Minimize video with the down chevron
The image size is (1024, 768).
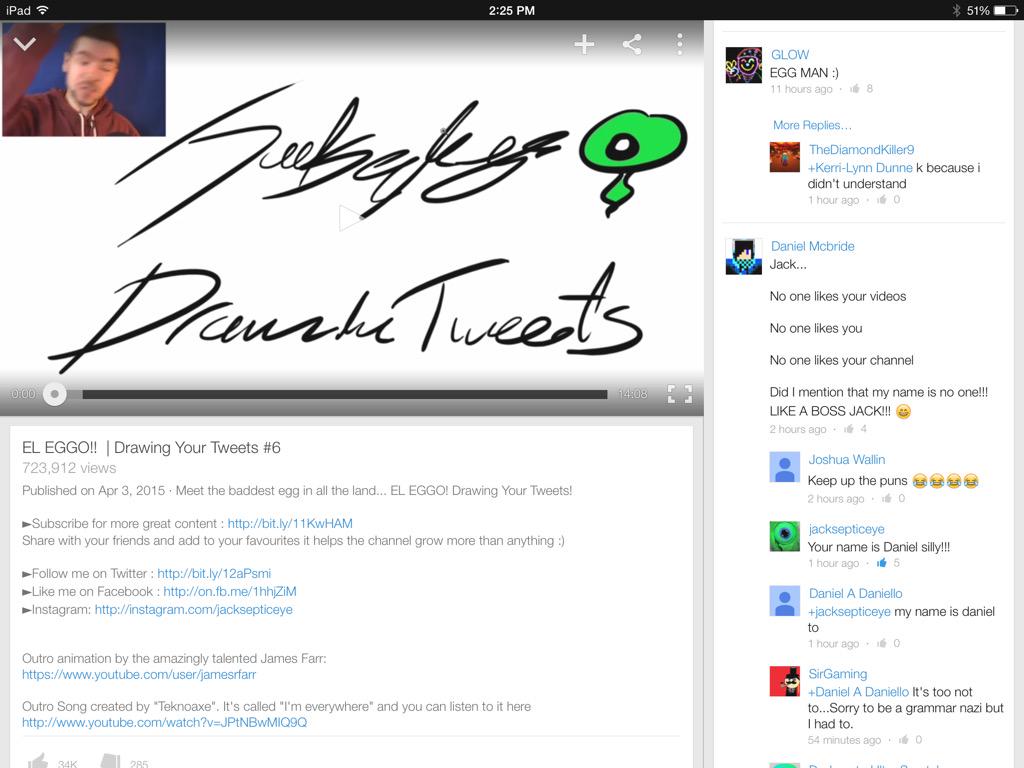coord(25,44)
